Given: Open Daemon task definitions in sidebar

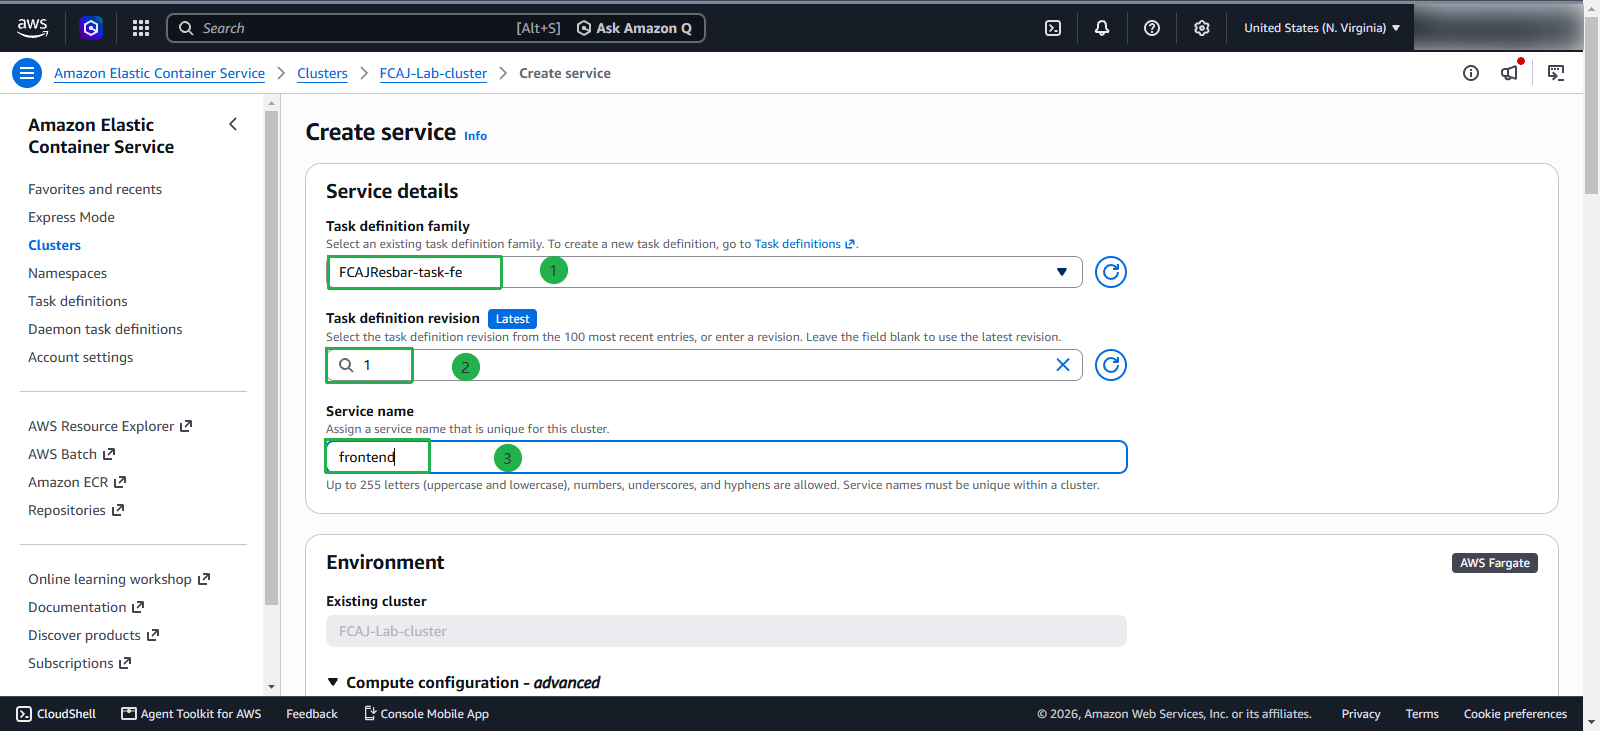Looking at the screenshot, I should (105, 329).
